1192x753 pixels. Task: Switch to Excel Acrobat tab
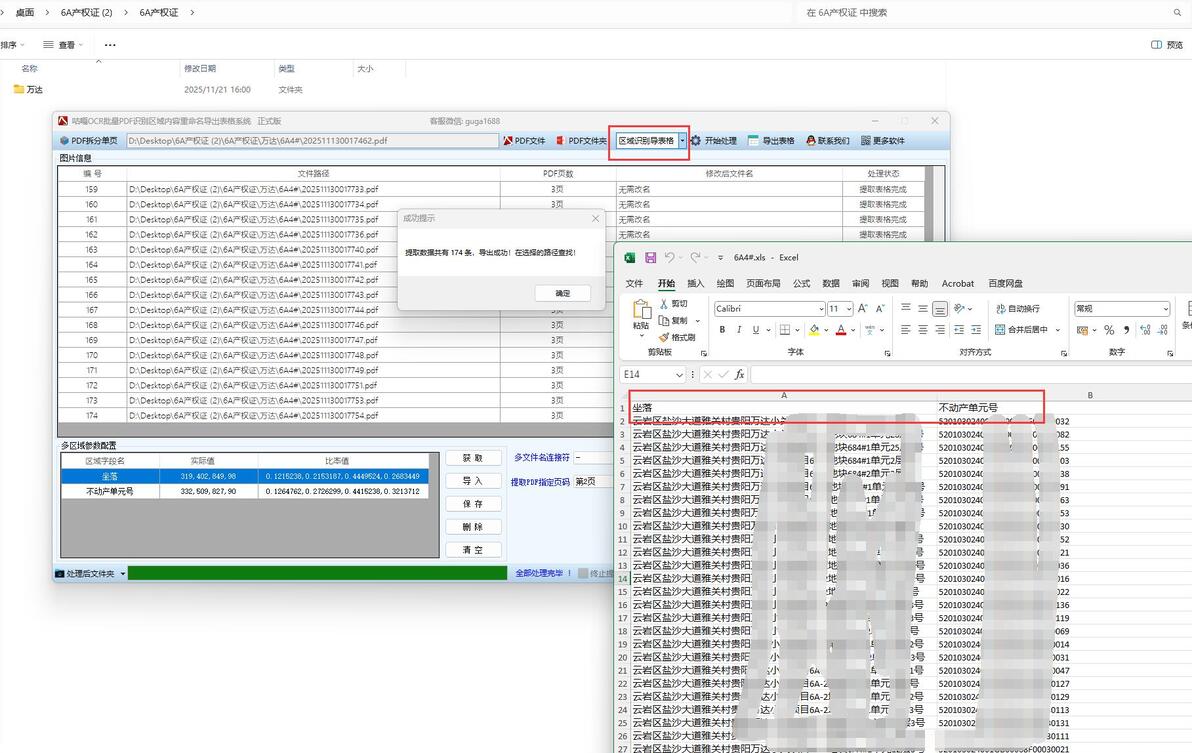pos(958,283)
